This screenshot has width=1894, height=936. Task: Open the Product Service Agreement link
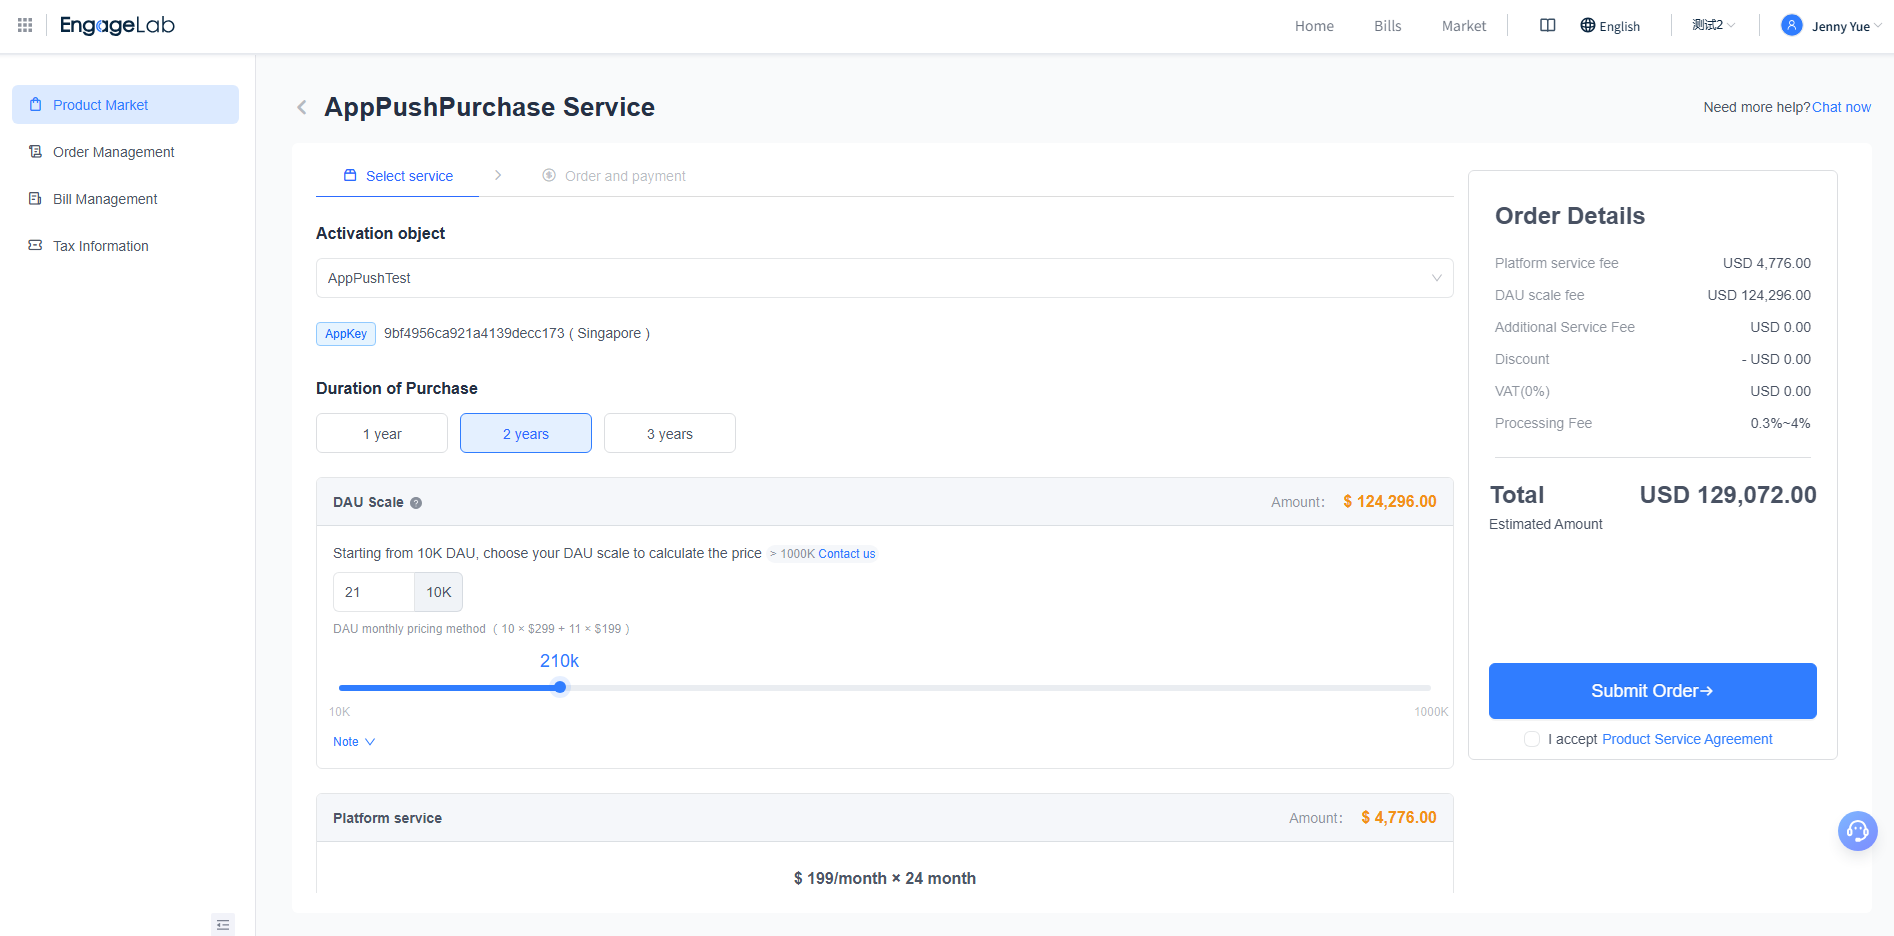1687,739
